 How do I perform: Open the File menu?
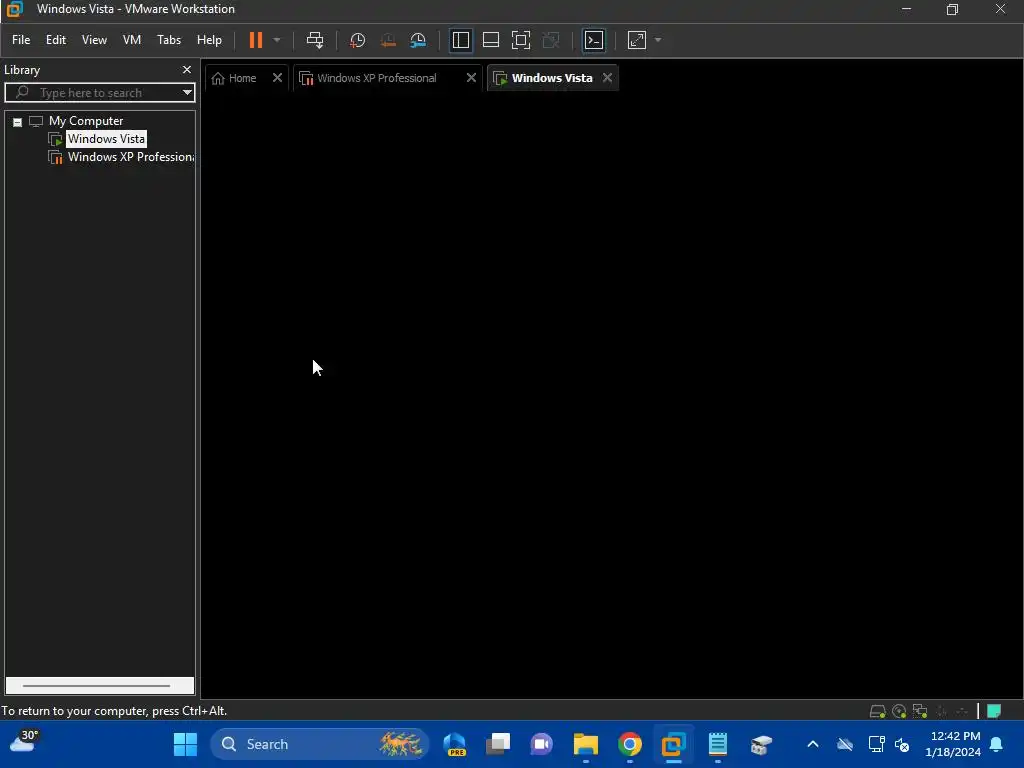(x=21, y=40)
